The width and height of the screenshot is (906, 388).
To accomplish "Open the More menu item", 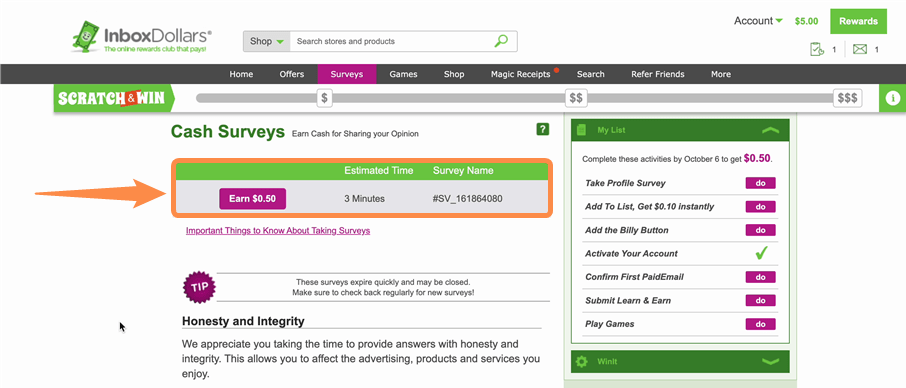I will (721, 74).
